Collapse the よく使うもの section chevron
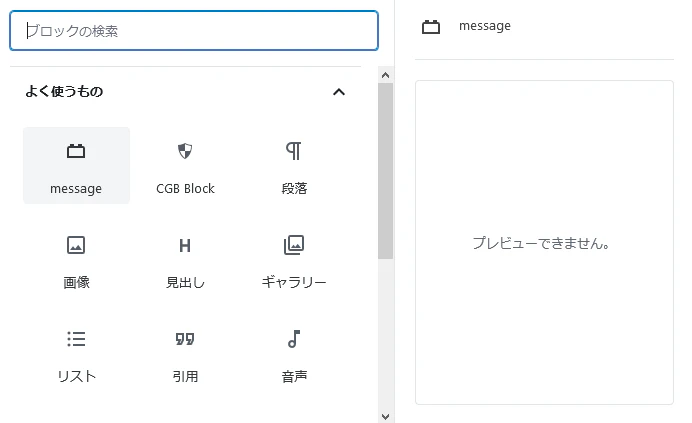Image resolution: width=692 pixels, height=423 pixels. pyautogui.click(x=338, y=92)
